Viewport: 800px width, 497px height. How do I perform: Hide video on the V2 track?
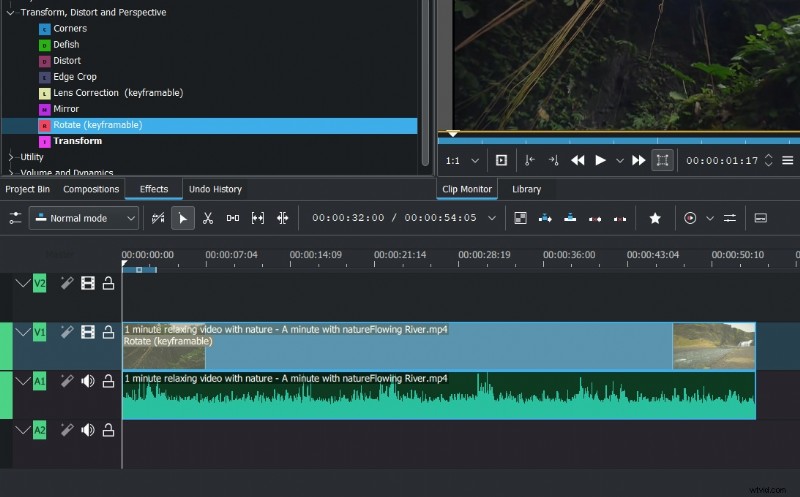point(88,283)
